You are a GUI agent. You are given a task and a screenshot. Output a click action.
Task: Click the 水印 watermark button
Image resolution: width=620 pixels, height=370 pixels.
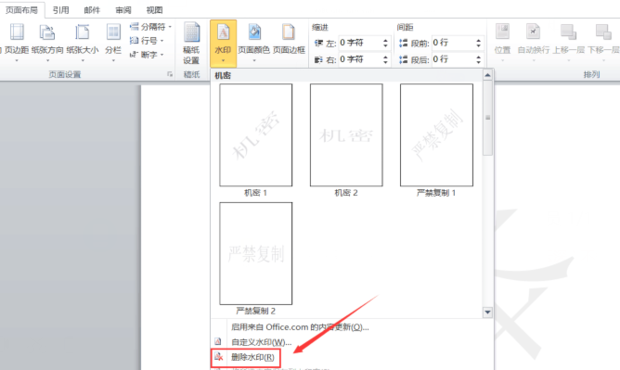pos(223,43)
